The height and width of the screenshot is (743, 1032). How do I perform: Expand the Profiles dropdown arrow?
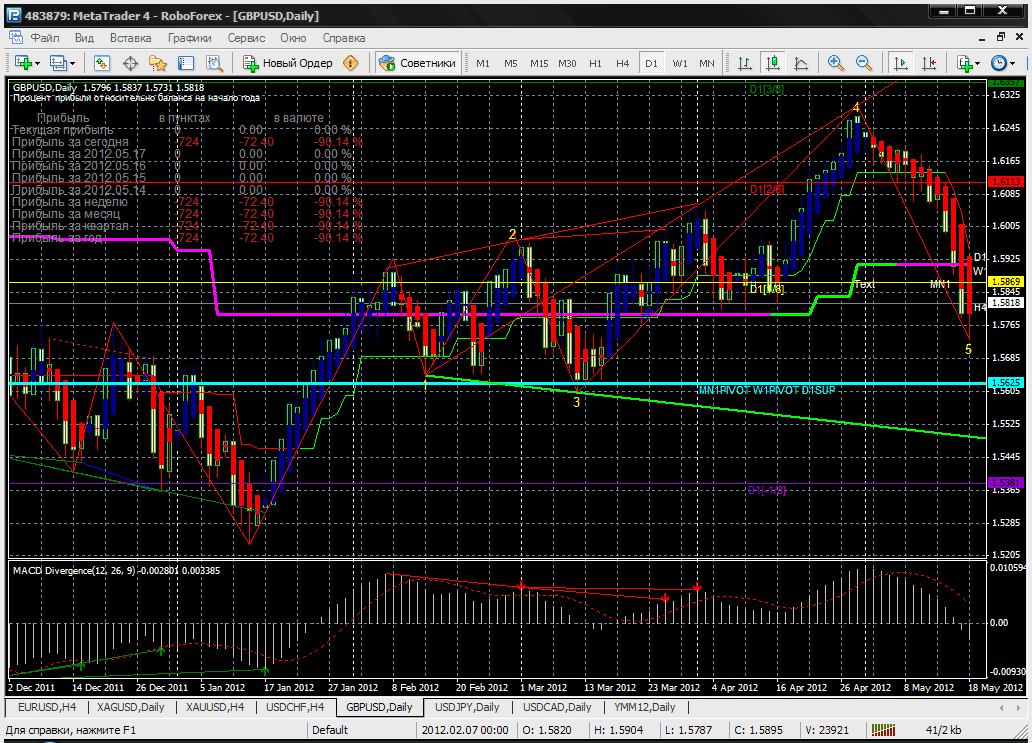(72, 64)
